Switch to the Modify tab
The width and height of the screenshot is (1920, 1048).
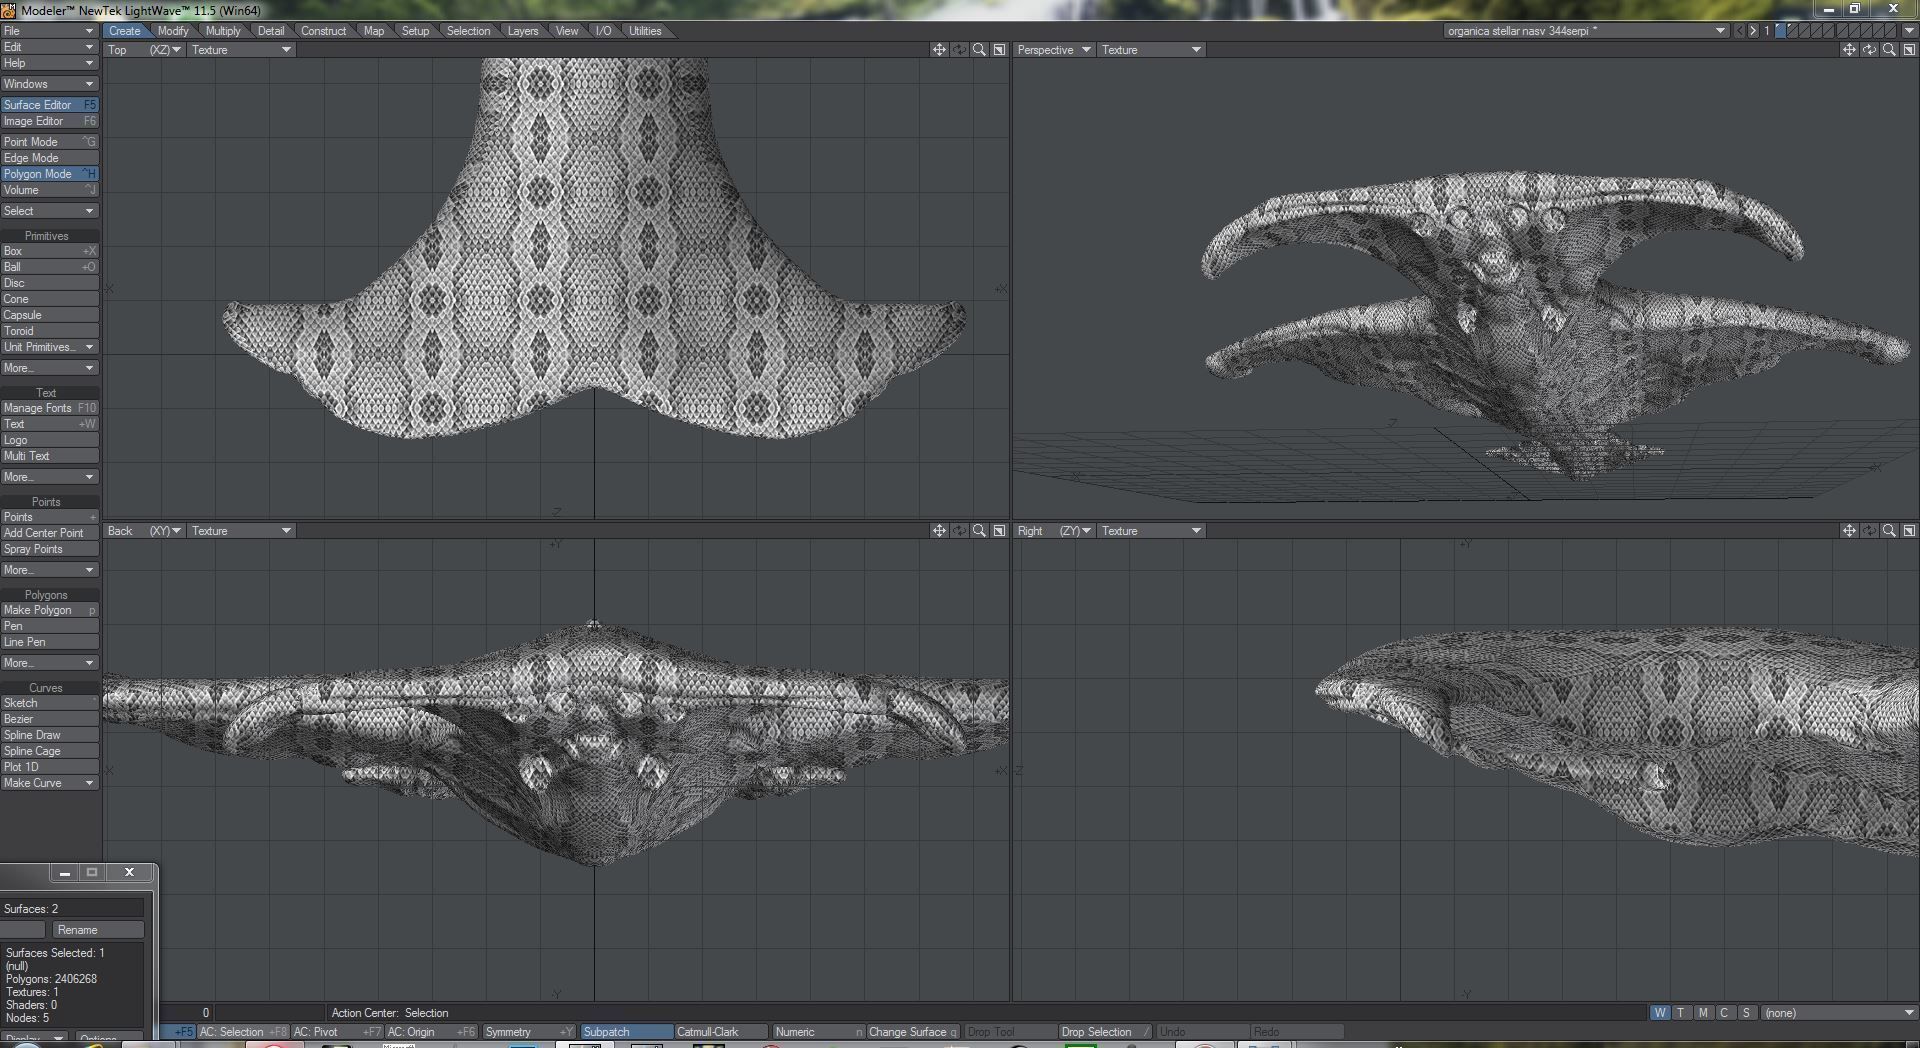[x=173, y=31]
